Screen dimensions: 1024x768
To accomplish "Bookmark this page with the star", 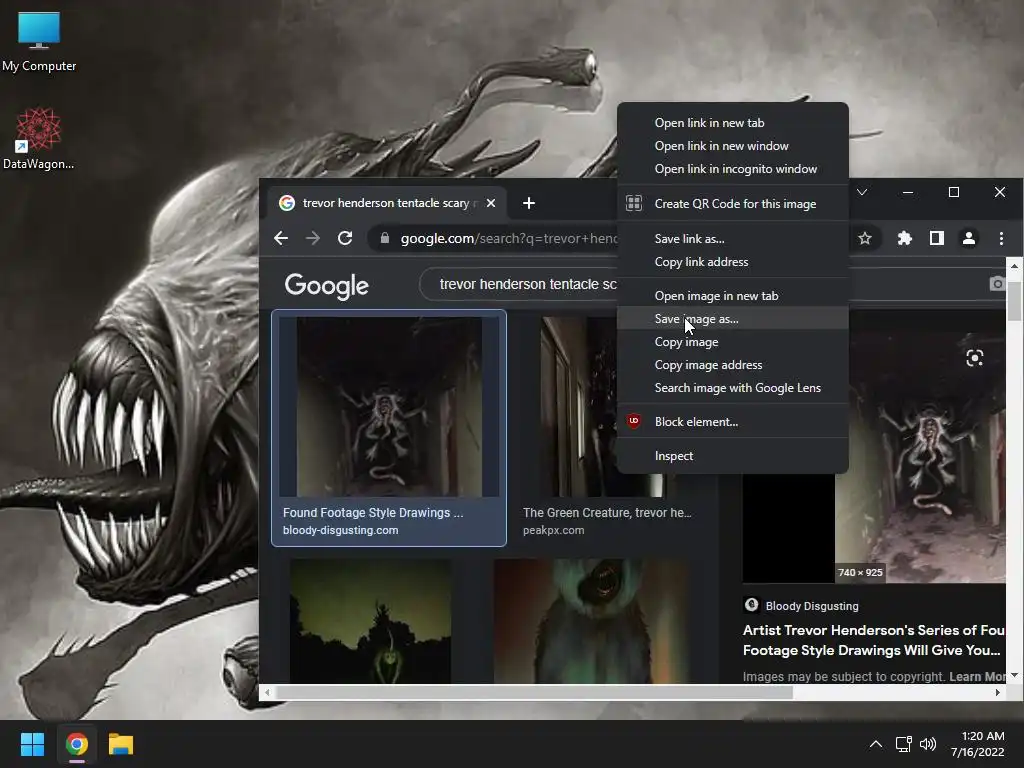I will (865, 238).
